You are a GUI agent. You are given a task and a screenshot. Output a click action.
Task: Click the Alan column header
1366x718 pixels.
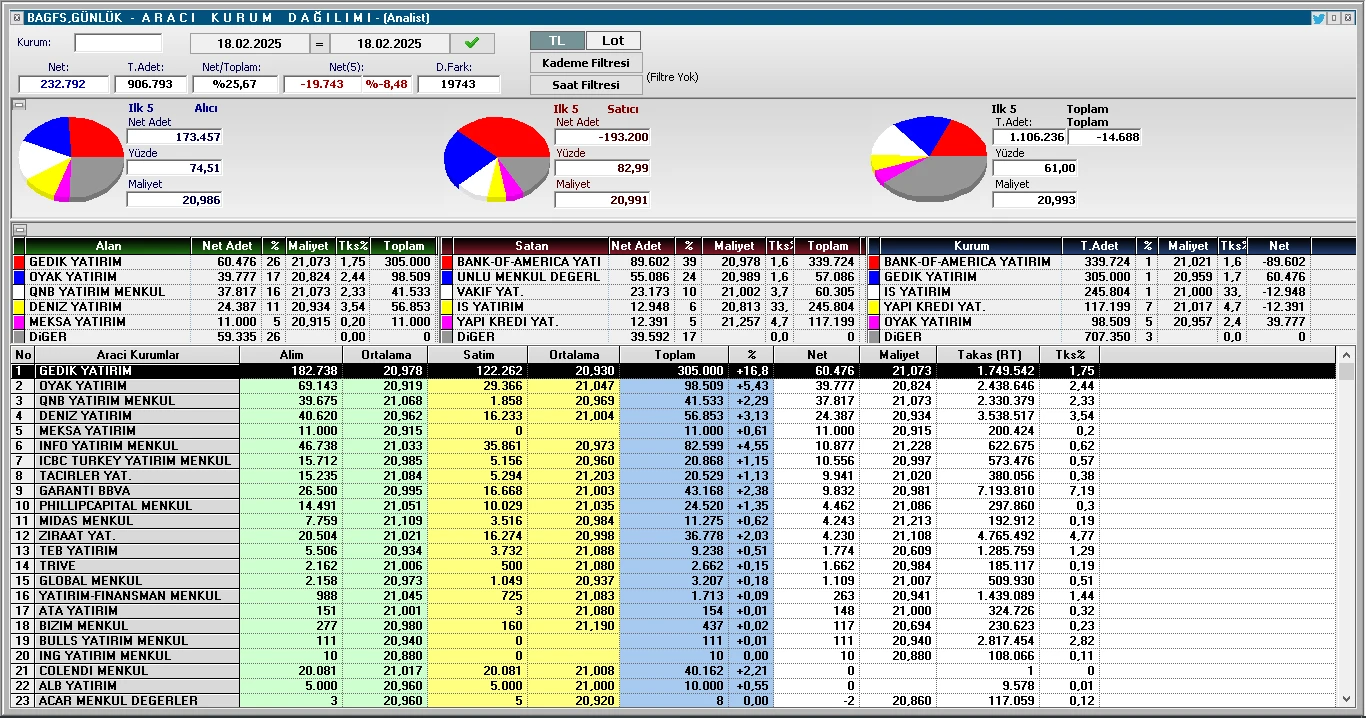coord(108,246)
